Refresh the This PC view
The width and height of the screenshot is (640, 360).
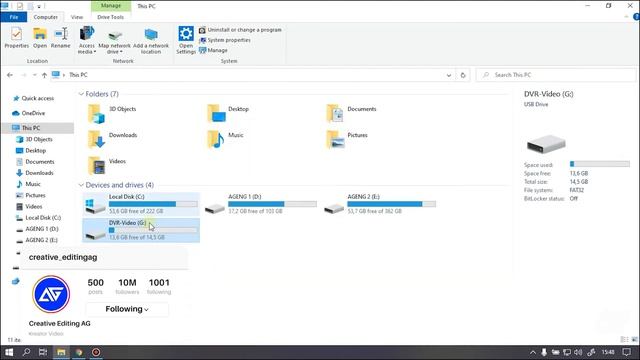point(463,75)
